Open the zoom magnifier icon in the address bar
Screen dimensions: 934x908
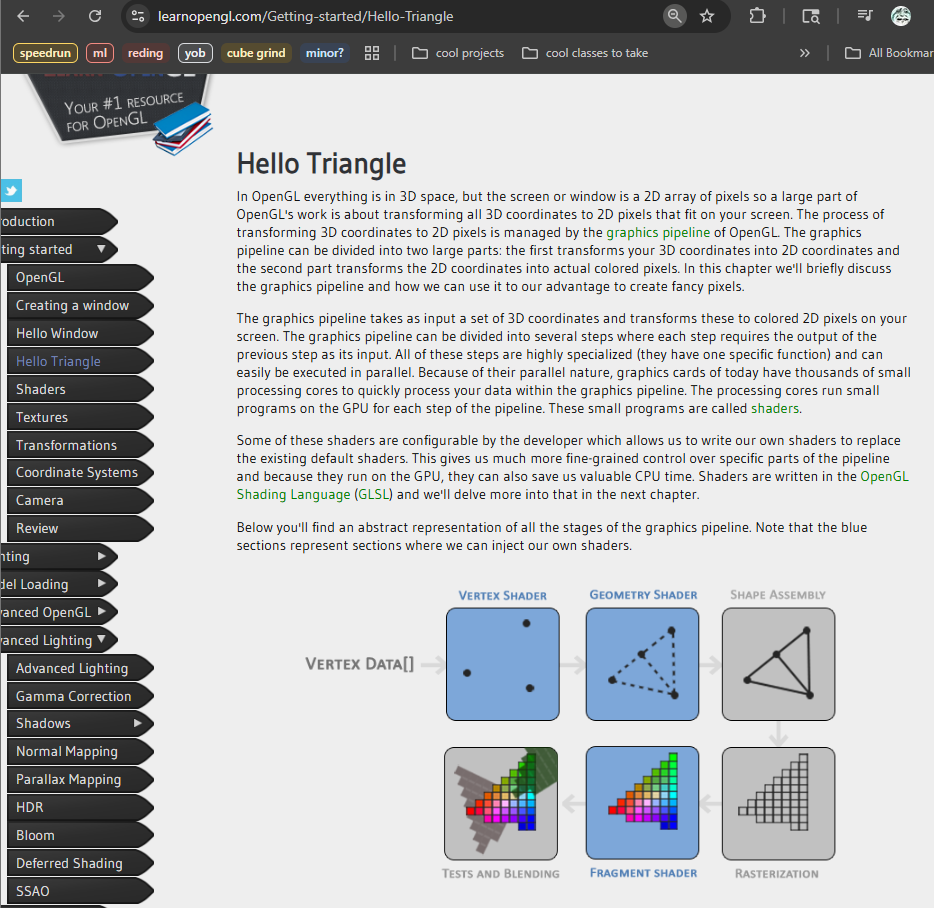(675, 16)
